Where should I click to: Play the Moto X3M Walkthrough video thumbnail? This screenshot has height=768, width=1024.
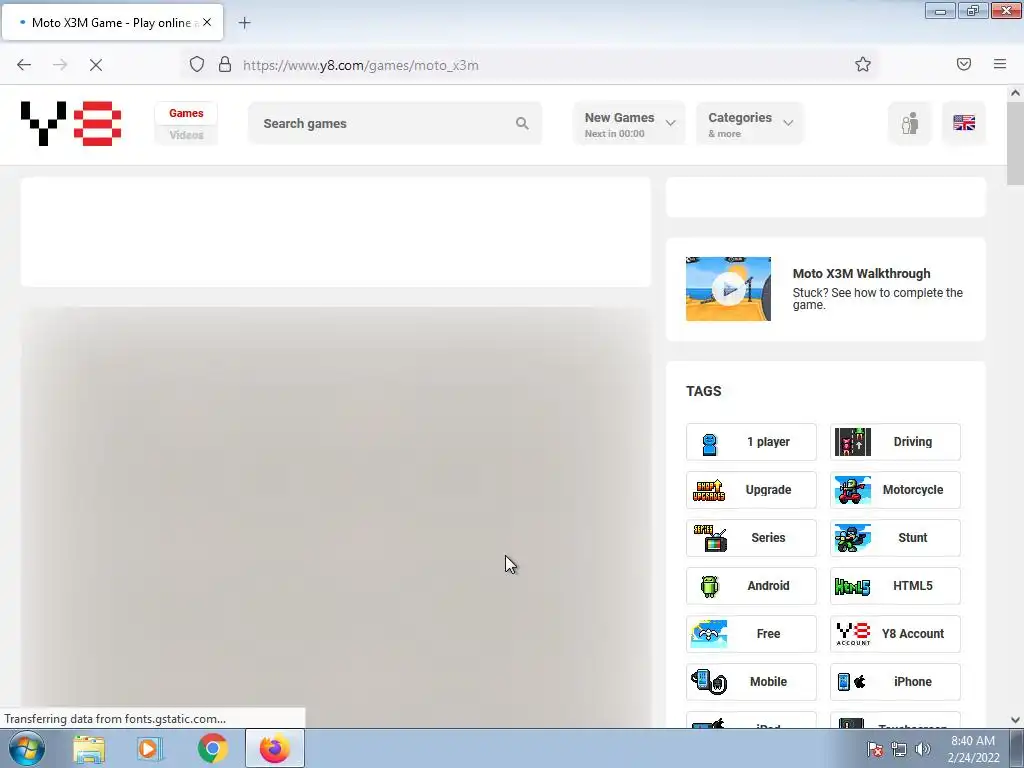coord(728,289)
